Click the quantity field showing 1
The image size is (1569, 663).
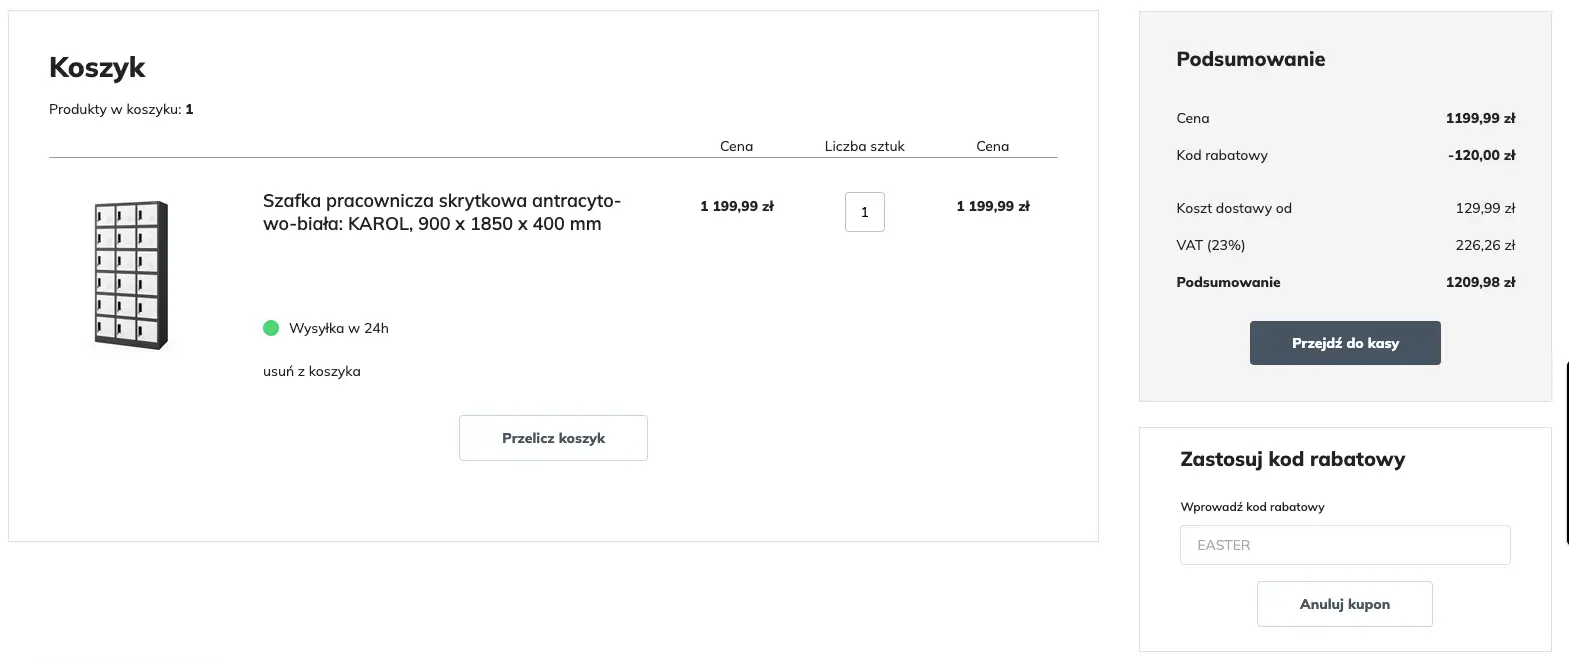pyautogui.click(x=864, y=212)
